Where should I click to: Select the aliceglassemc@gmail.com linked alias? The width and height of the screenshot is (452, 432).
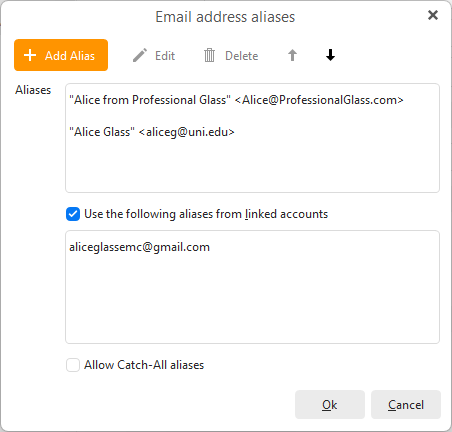point(139,247)
